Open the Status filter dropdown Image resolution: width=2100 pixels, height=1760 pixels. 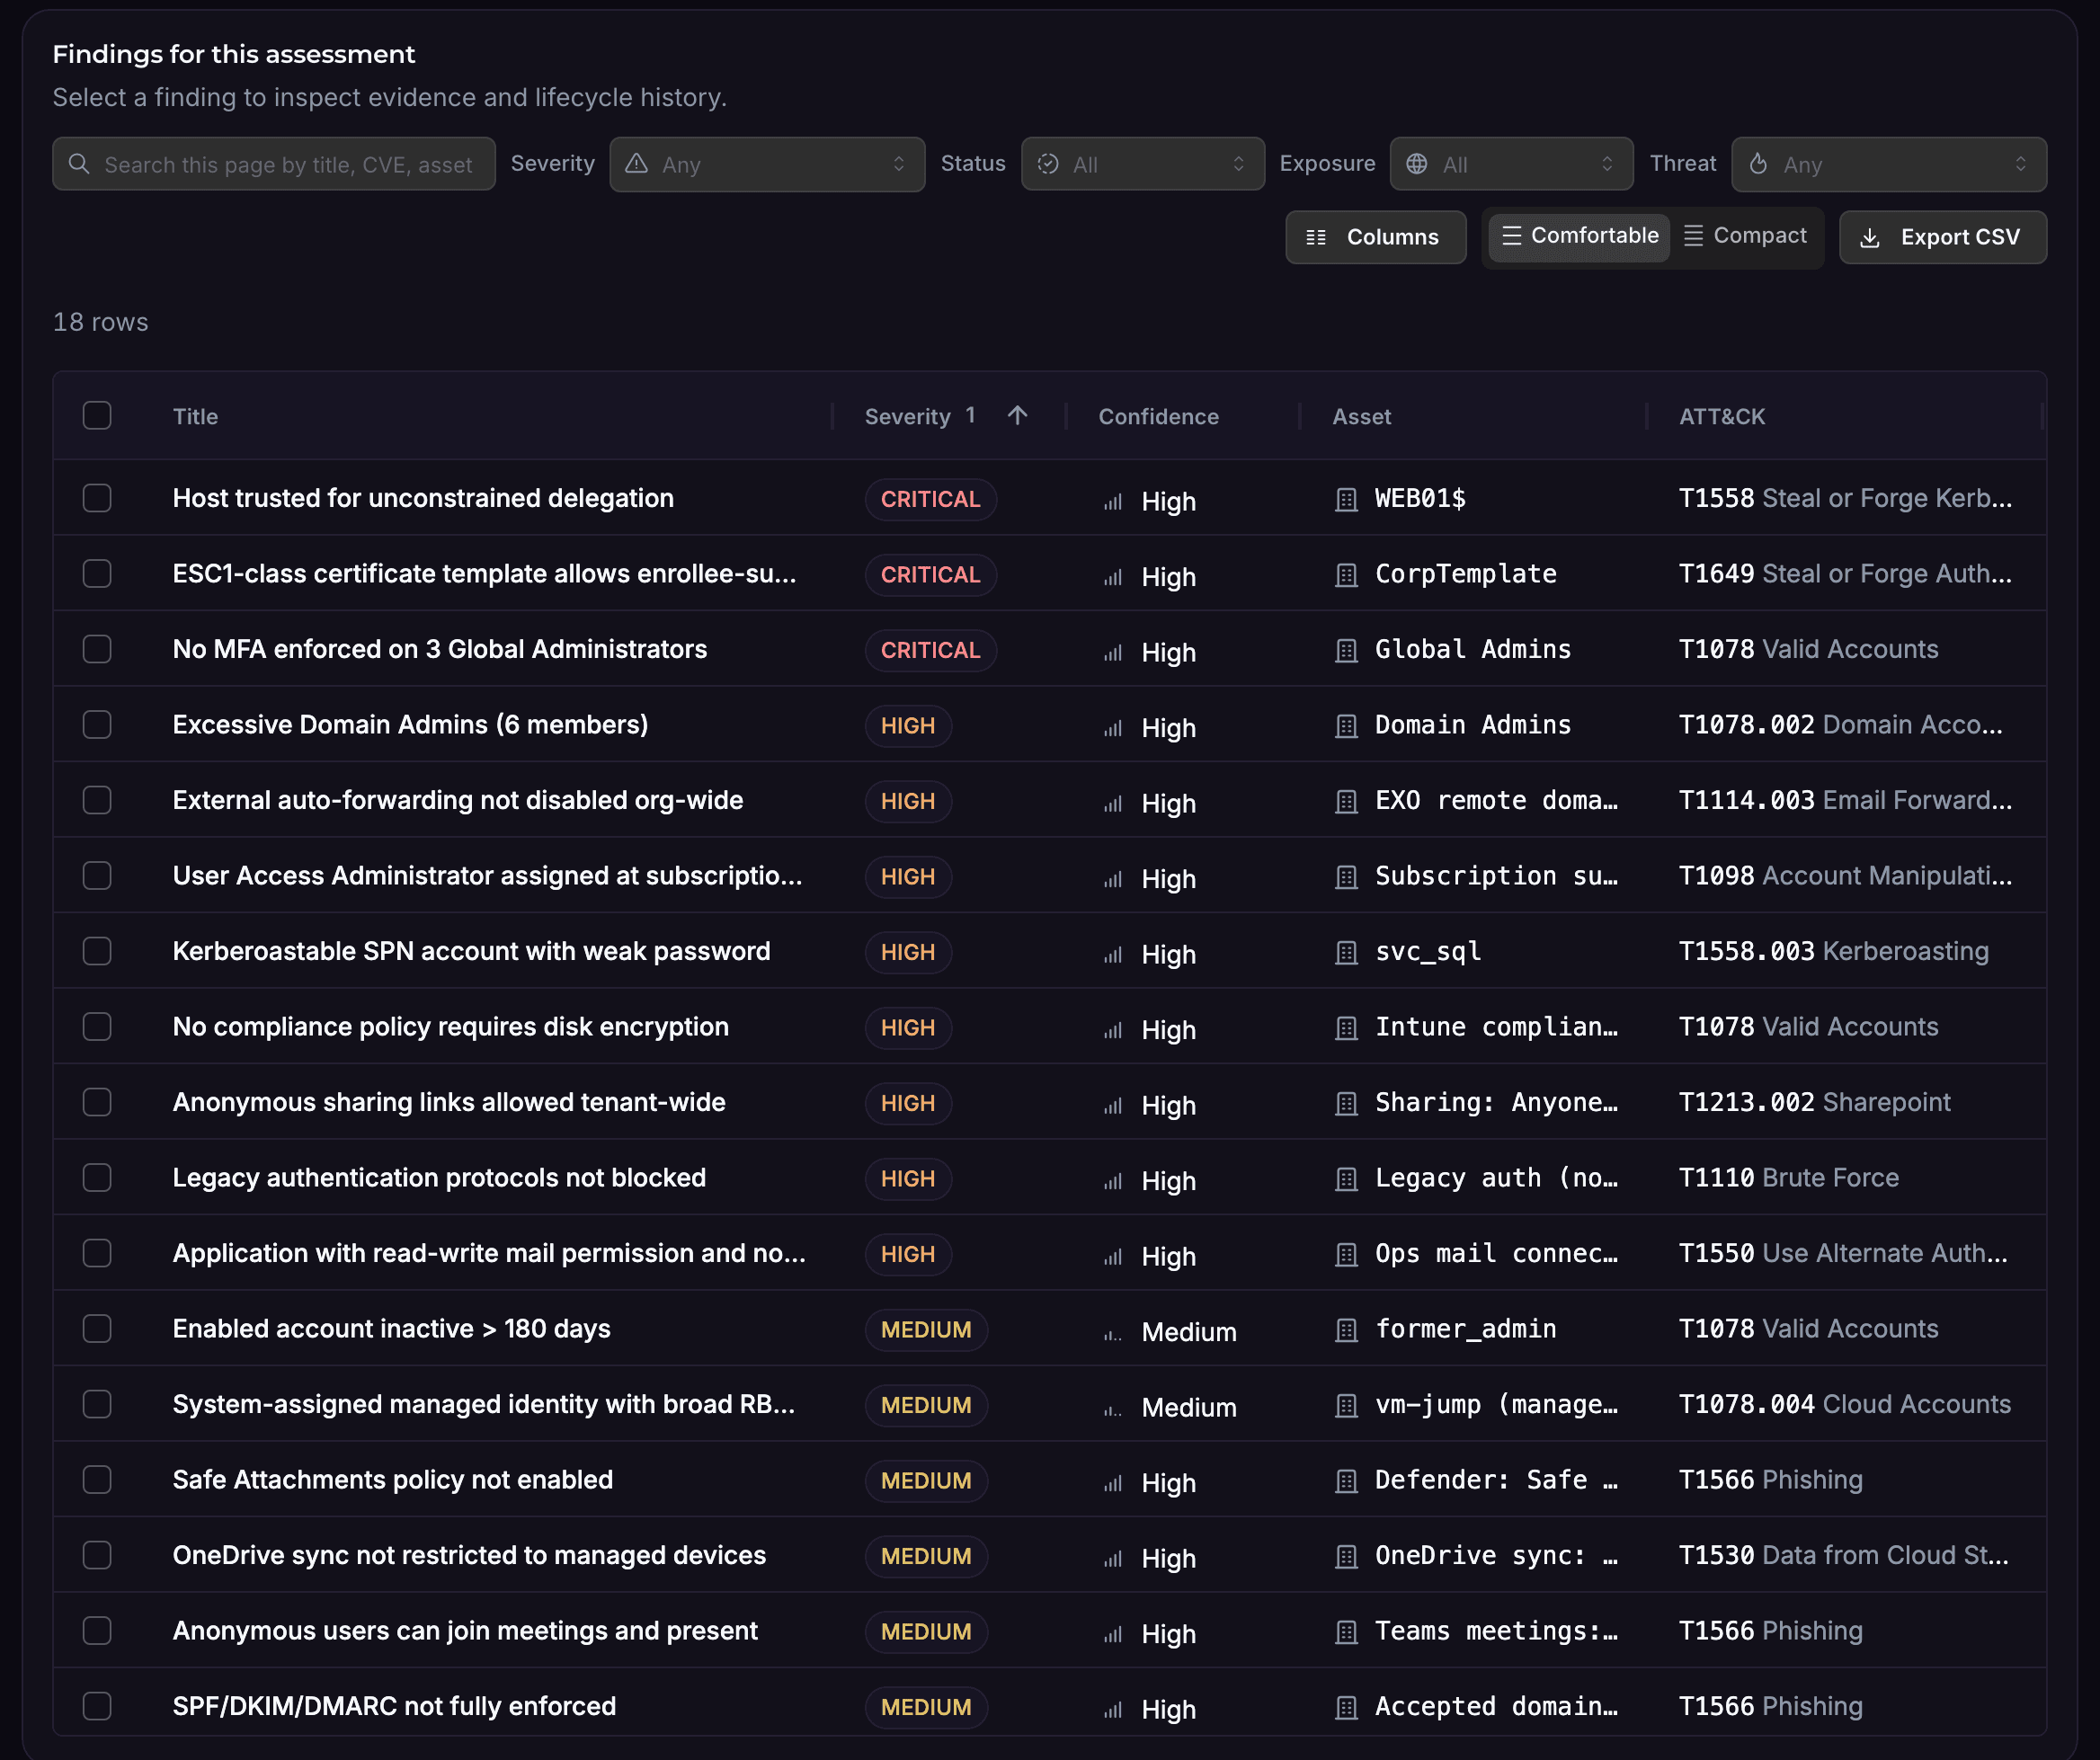1142,164
